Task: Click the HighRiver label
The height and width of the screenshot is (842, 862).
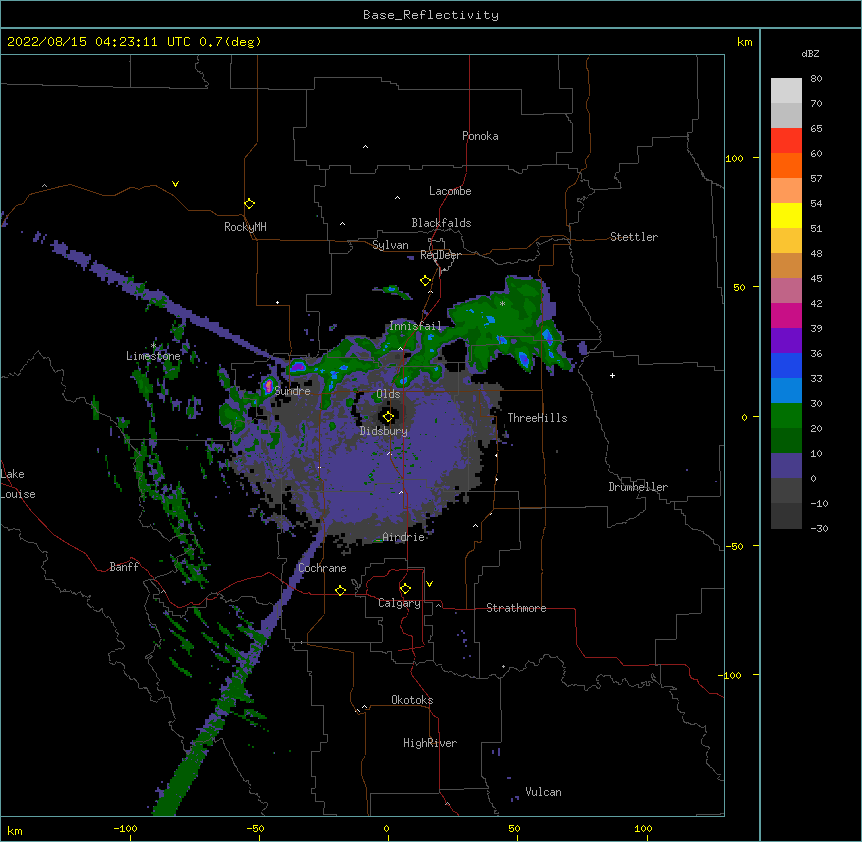Action: pos(430,743)
